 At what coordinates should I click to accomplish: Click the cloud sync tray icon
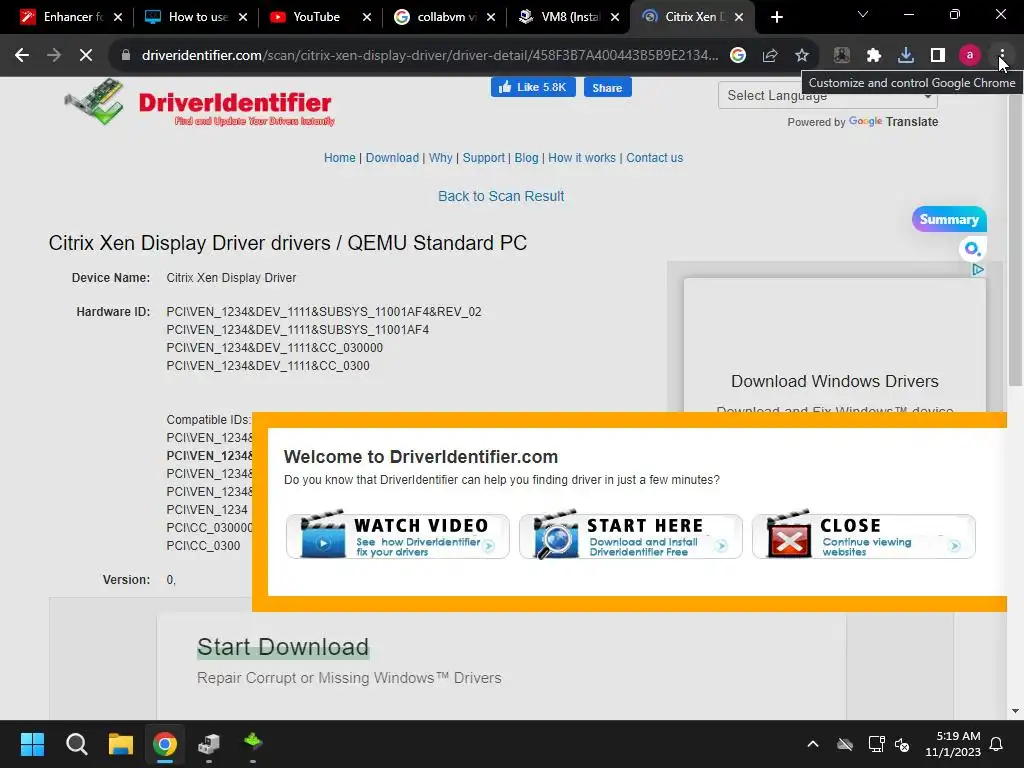(845, 744)
